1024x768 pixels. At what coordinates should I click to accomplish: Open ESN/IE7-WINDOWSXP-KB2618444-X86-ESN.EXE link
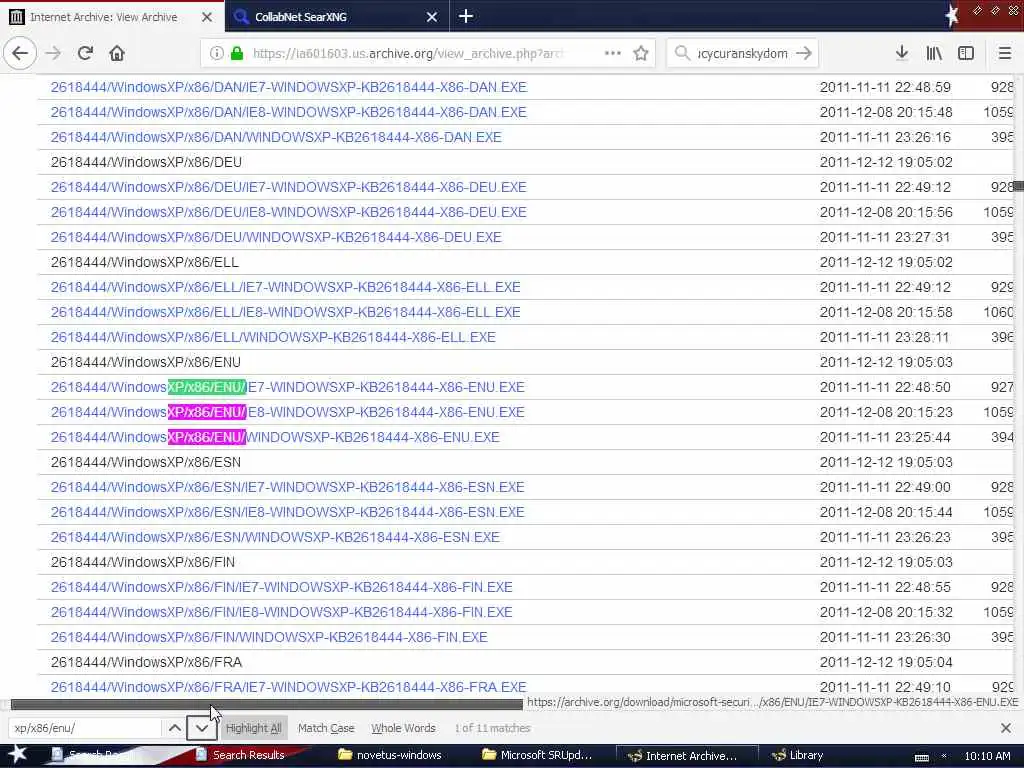click(287, 487)
